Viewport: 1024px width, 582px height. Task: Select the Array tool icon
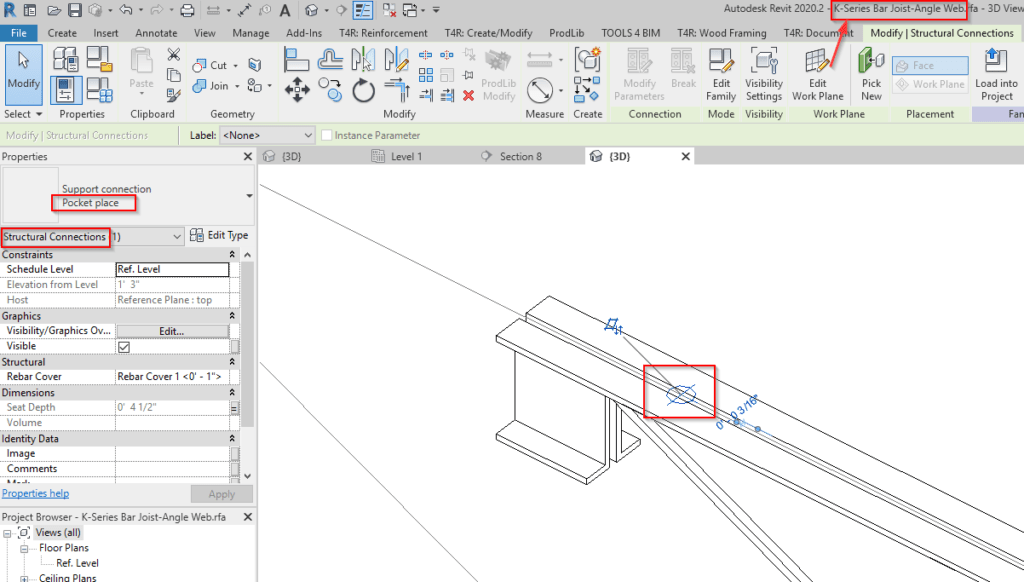[426, 75]
